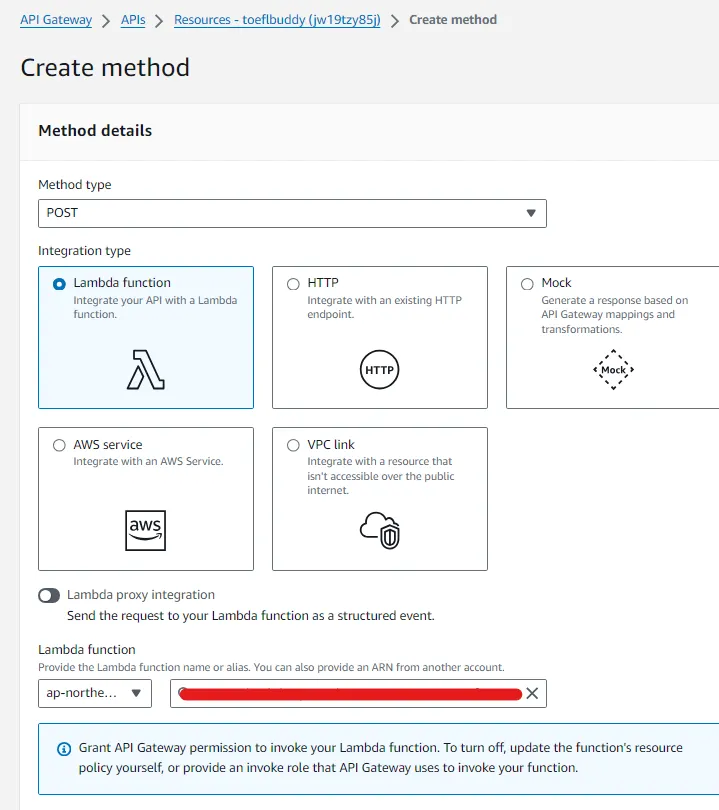
Task: Click the Lambda function name input field
Action: coord(345,693)
